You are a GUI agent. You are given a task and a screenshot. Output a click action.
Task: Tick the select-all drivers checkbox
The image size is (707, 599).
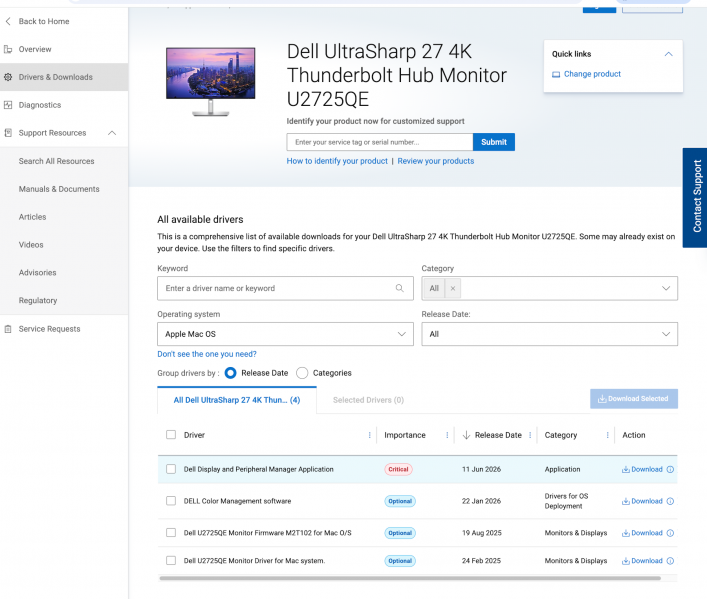coord(171,435)
